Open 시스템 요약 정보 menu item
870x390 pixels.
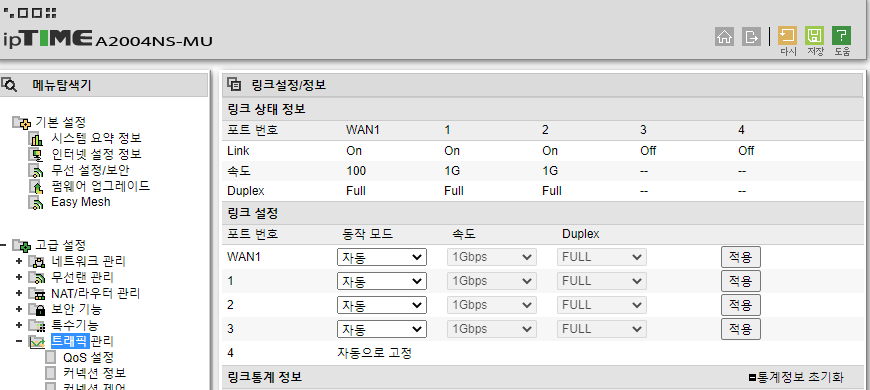click(97, 138)
